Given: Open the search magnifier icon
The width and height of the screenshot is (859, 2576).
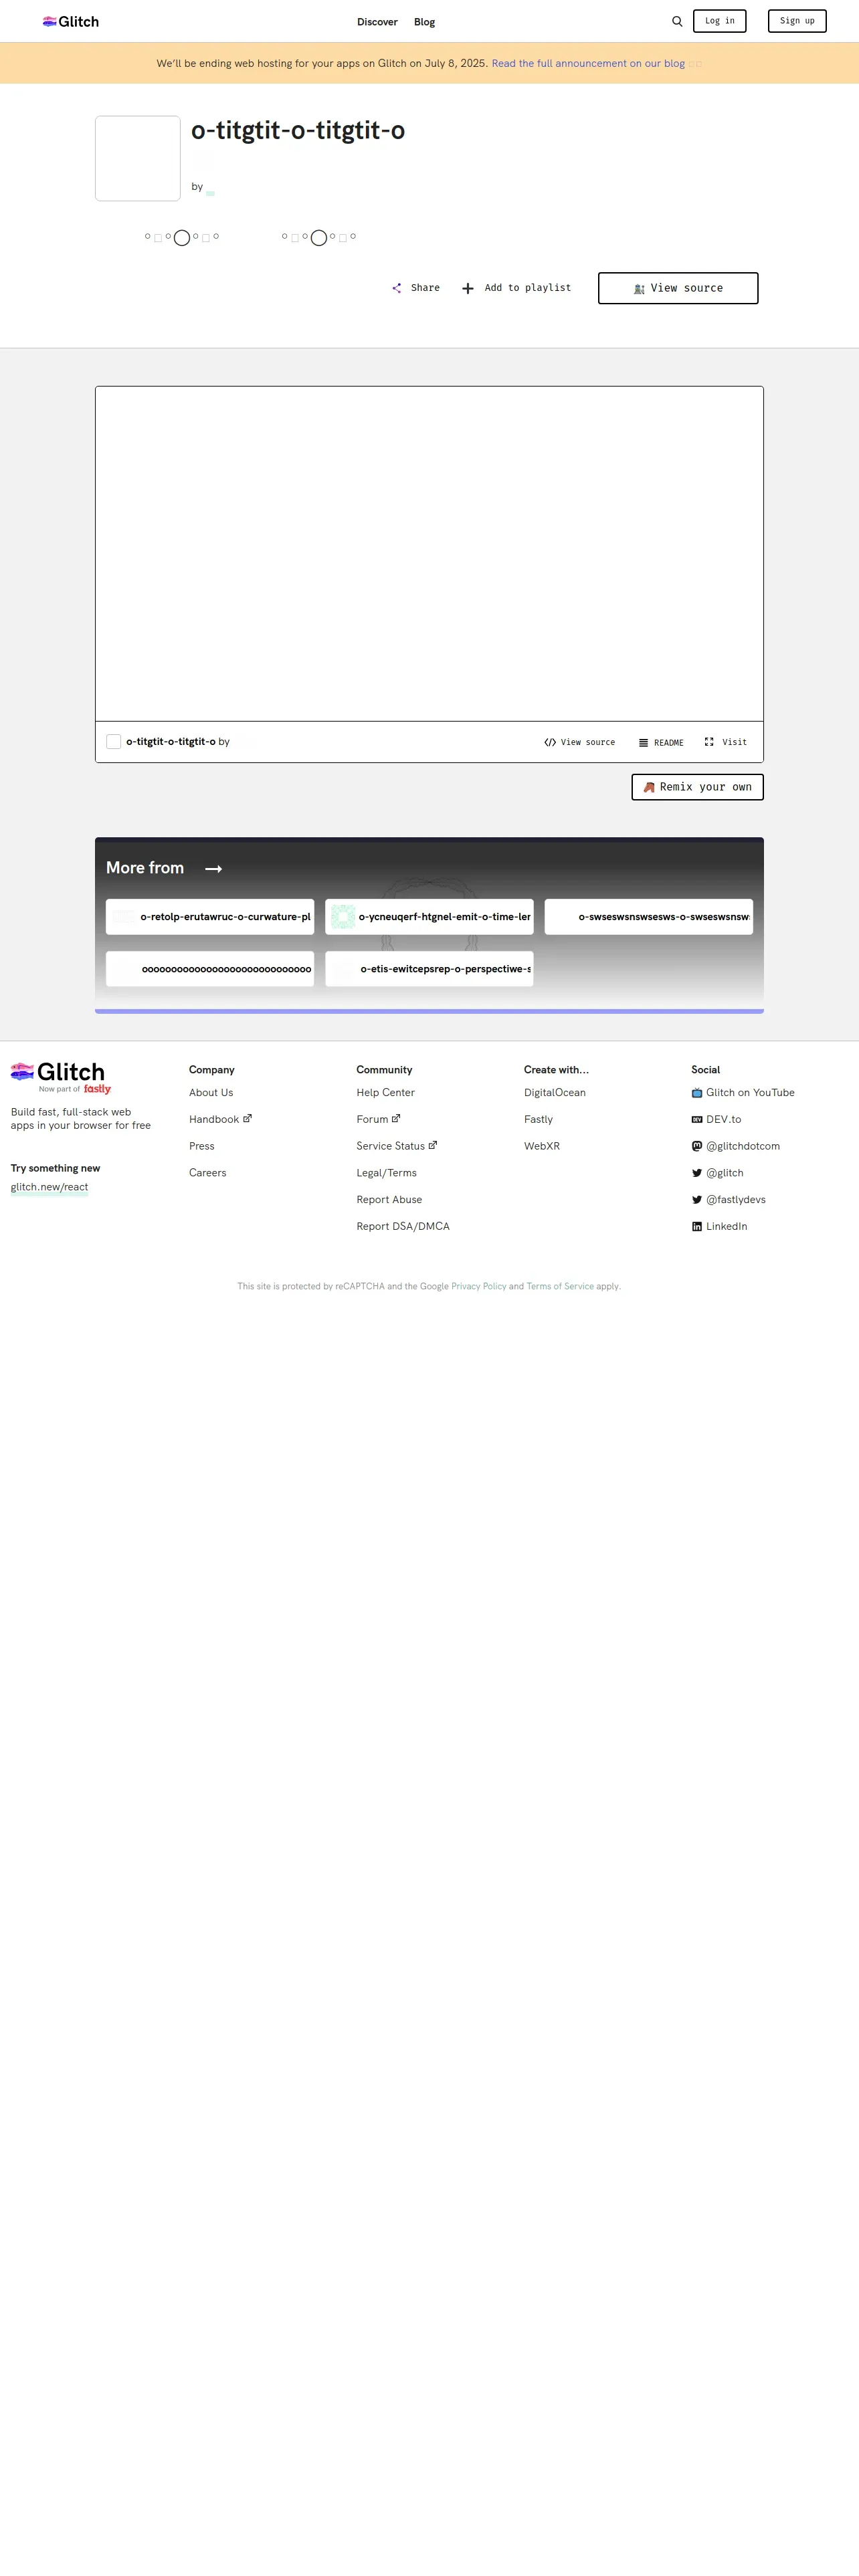Looking at the screenshot, I should [x=677, y=21].
